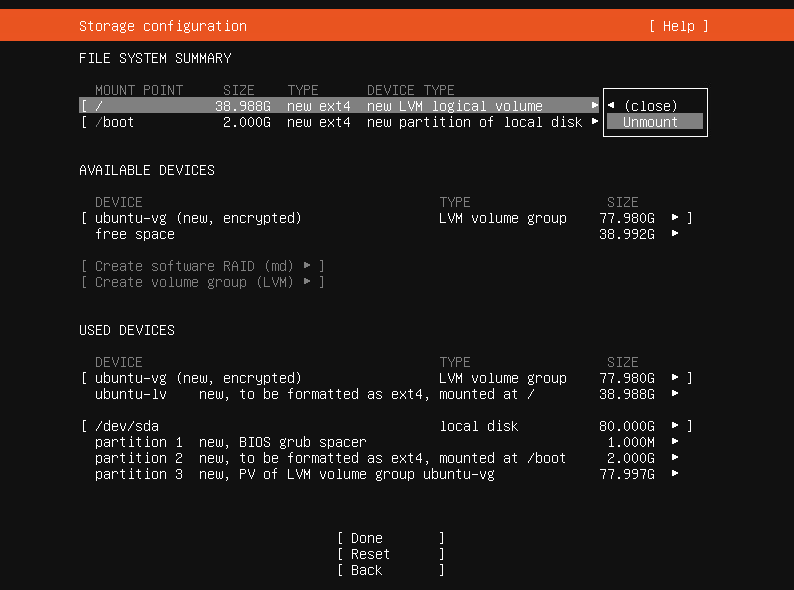Viewport: 794px width, 590px height.
Task: Open ubuntu-vg menu in Used Devices
Action: (x=675, y=378)
